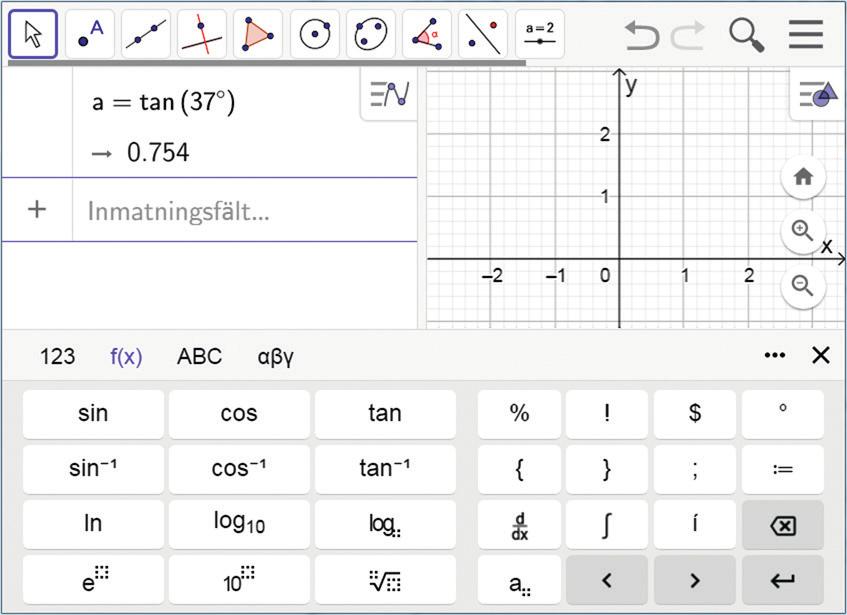Tap the dollar sign key
This screenshot has width=847, height=615.
[695, 414]
